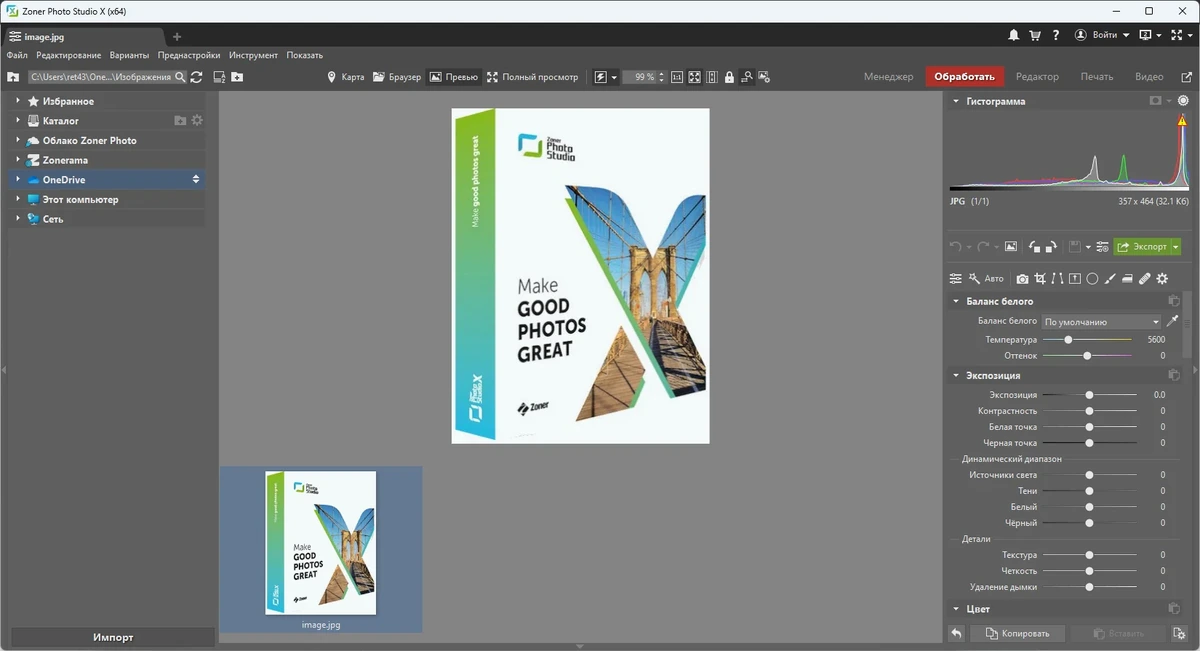1200x651 pixels.
Task: Pick white balance with the eyedropper
Action: click(x=1173, y=322)
